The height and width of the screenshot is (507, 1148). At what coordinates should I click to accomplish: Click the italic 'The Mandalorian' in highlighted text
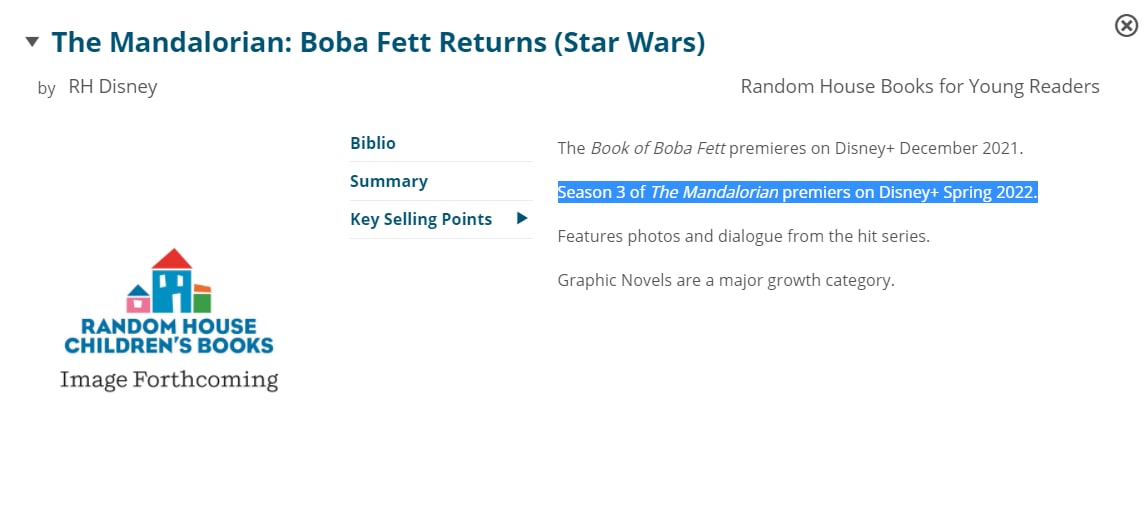(714, 192)
